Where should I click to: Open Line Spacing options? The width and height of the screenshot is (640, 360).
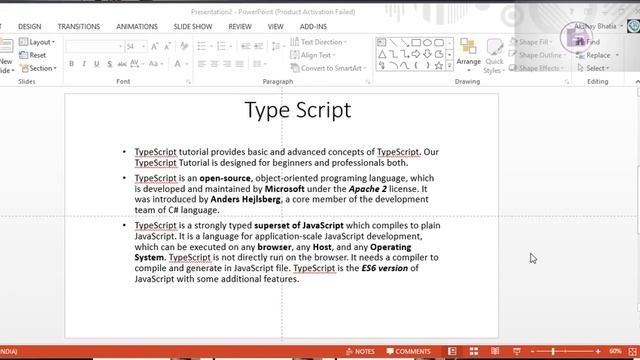pyautogui.click(x=278, y=46)
